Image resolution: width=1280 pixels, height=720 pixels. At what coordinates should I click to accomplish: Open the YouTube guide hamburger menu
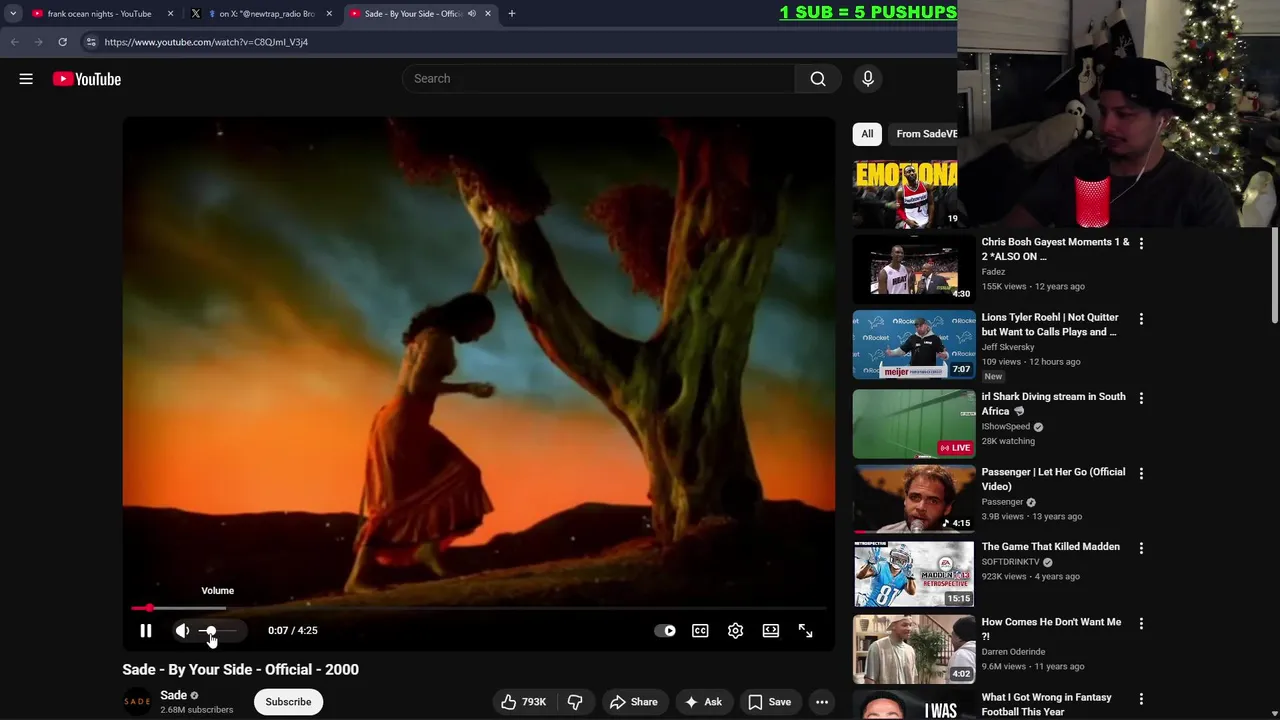[x=26, y=79]
